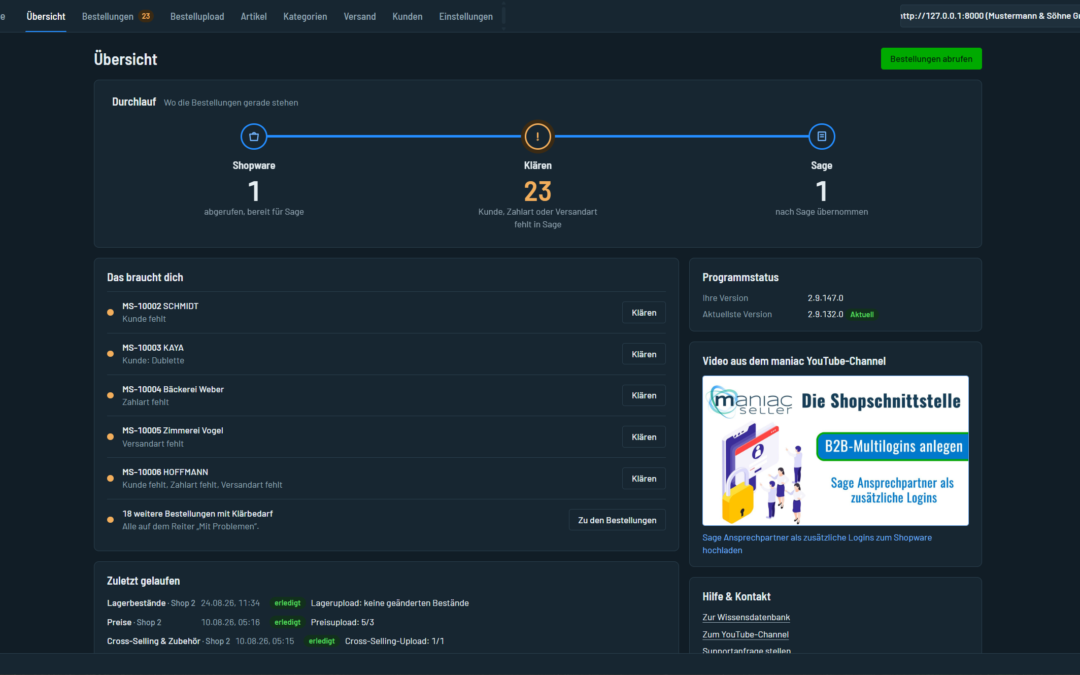
Task: Click the Klären warning stage icon
Action: [x=537, y=136]
